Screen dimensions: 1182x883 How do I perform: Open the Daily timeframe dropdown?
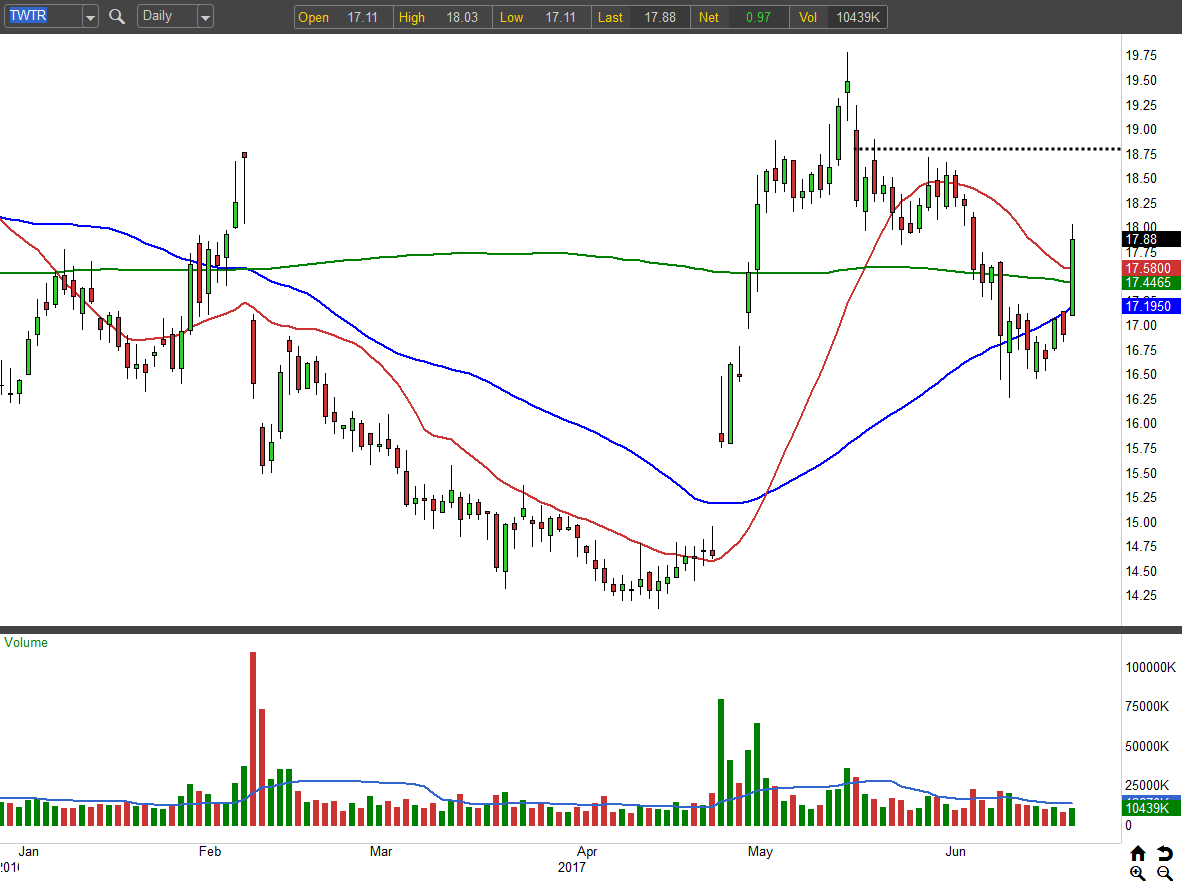pos(205,17)
